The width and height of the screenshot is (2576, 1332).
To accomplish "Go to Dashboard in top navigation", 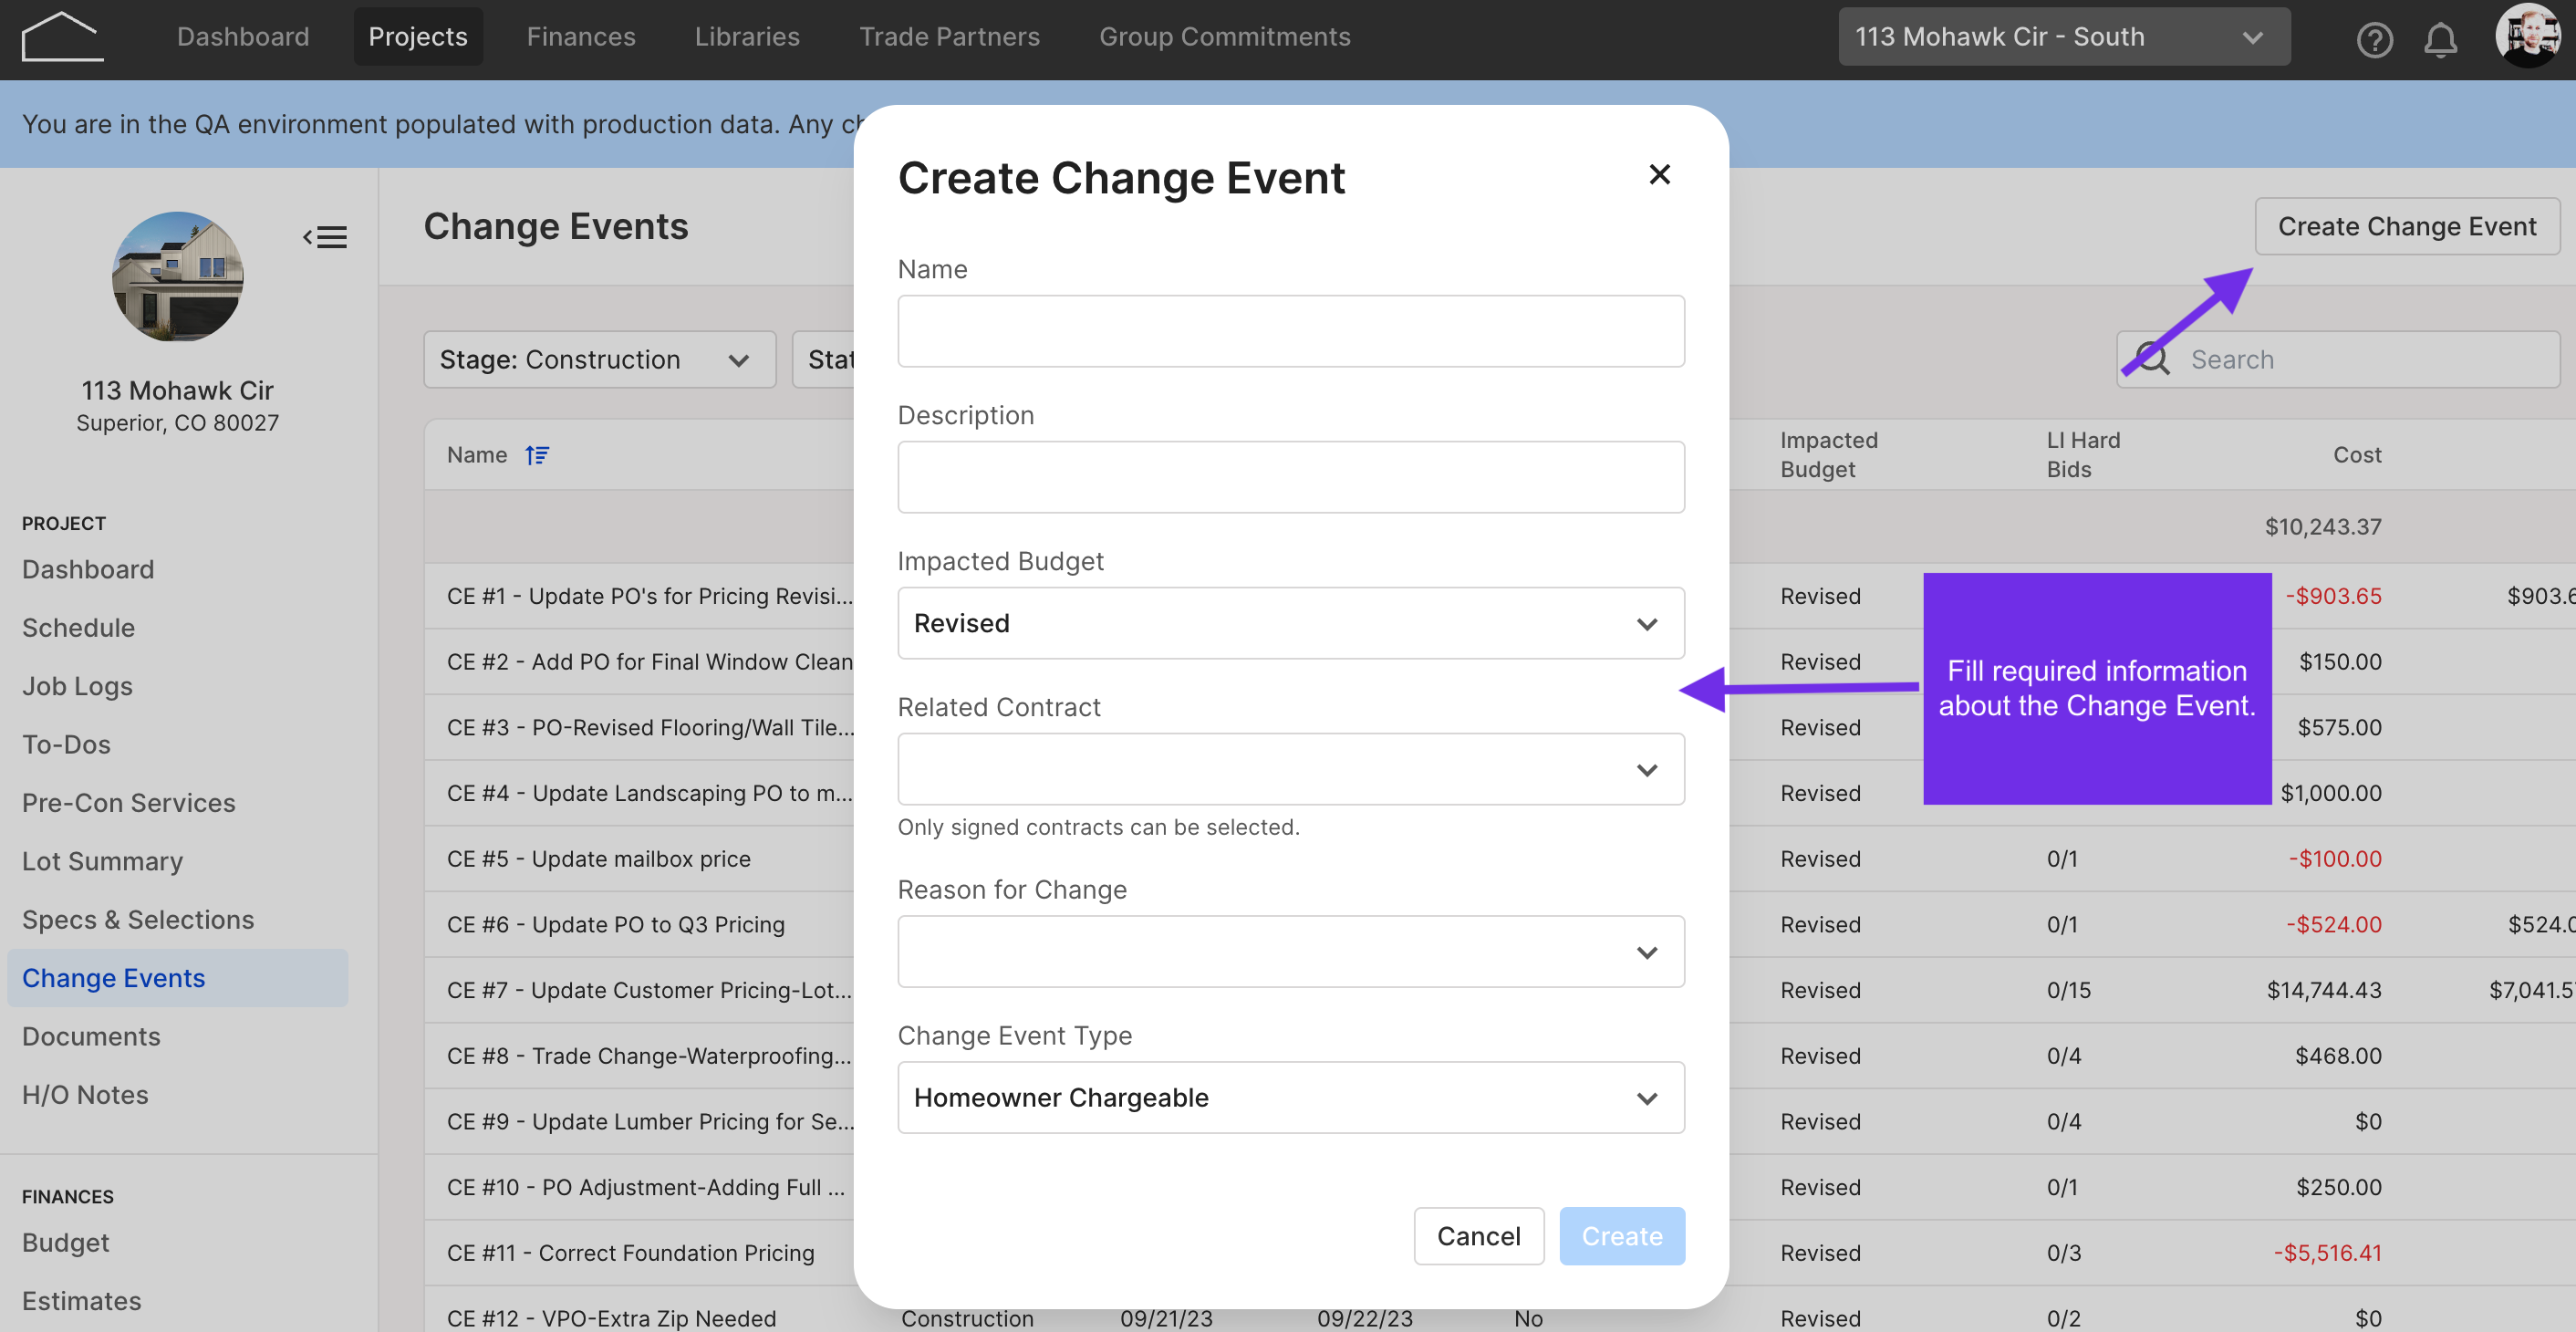I will pyautogui.click(x=243, y=37).
